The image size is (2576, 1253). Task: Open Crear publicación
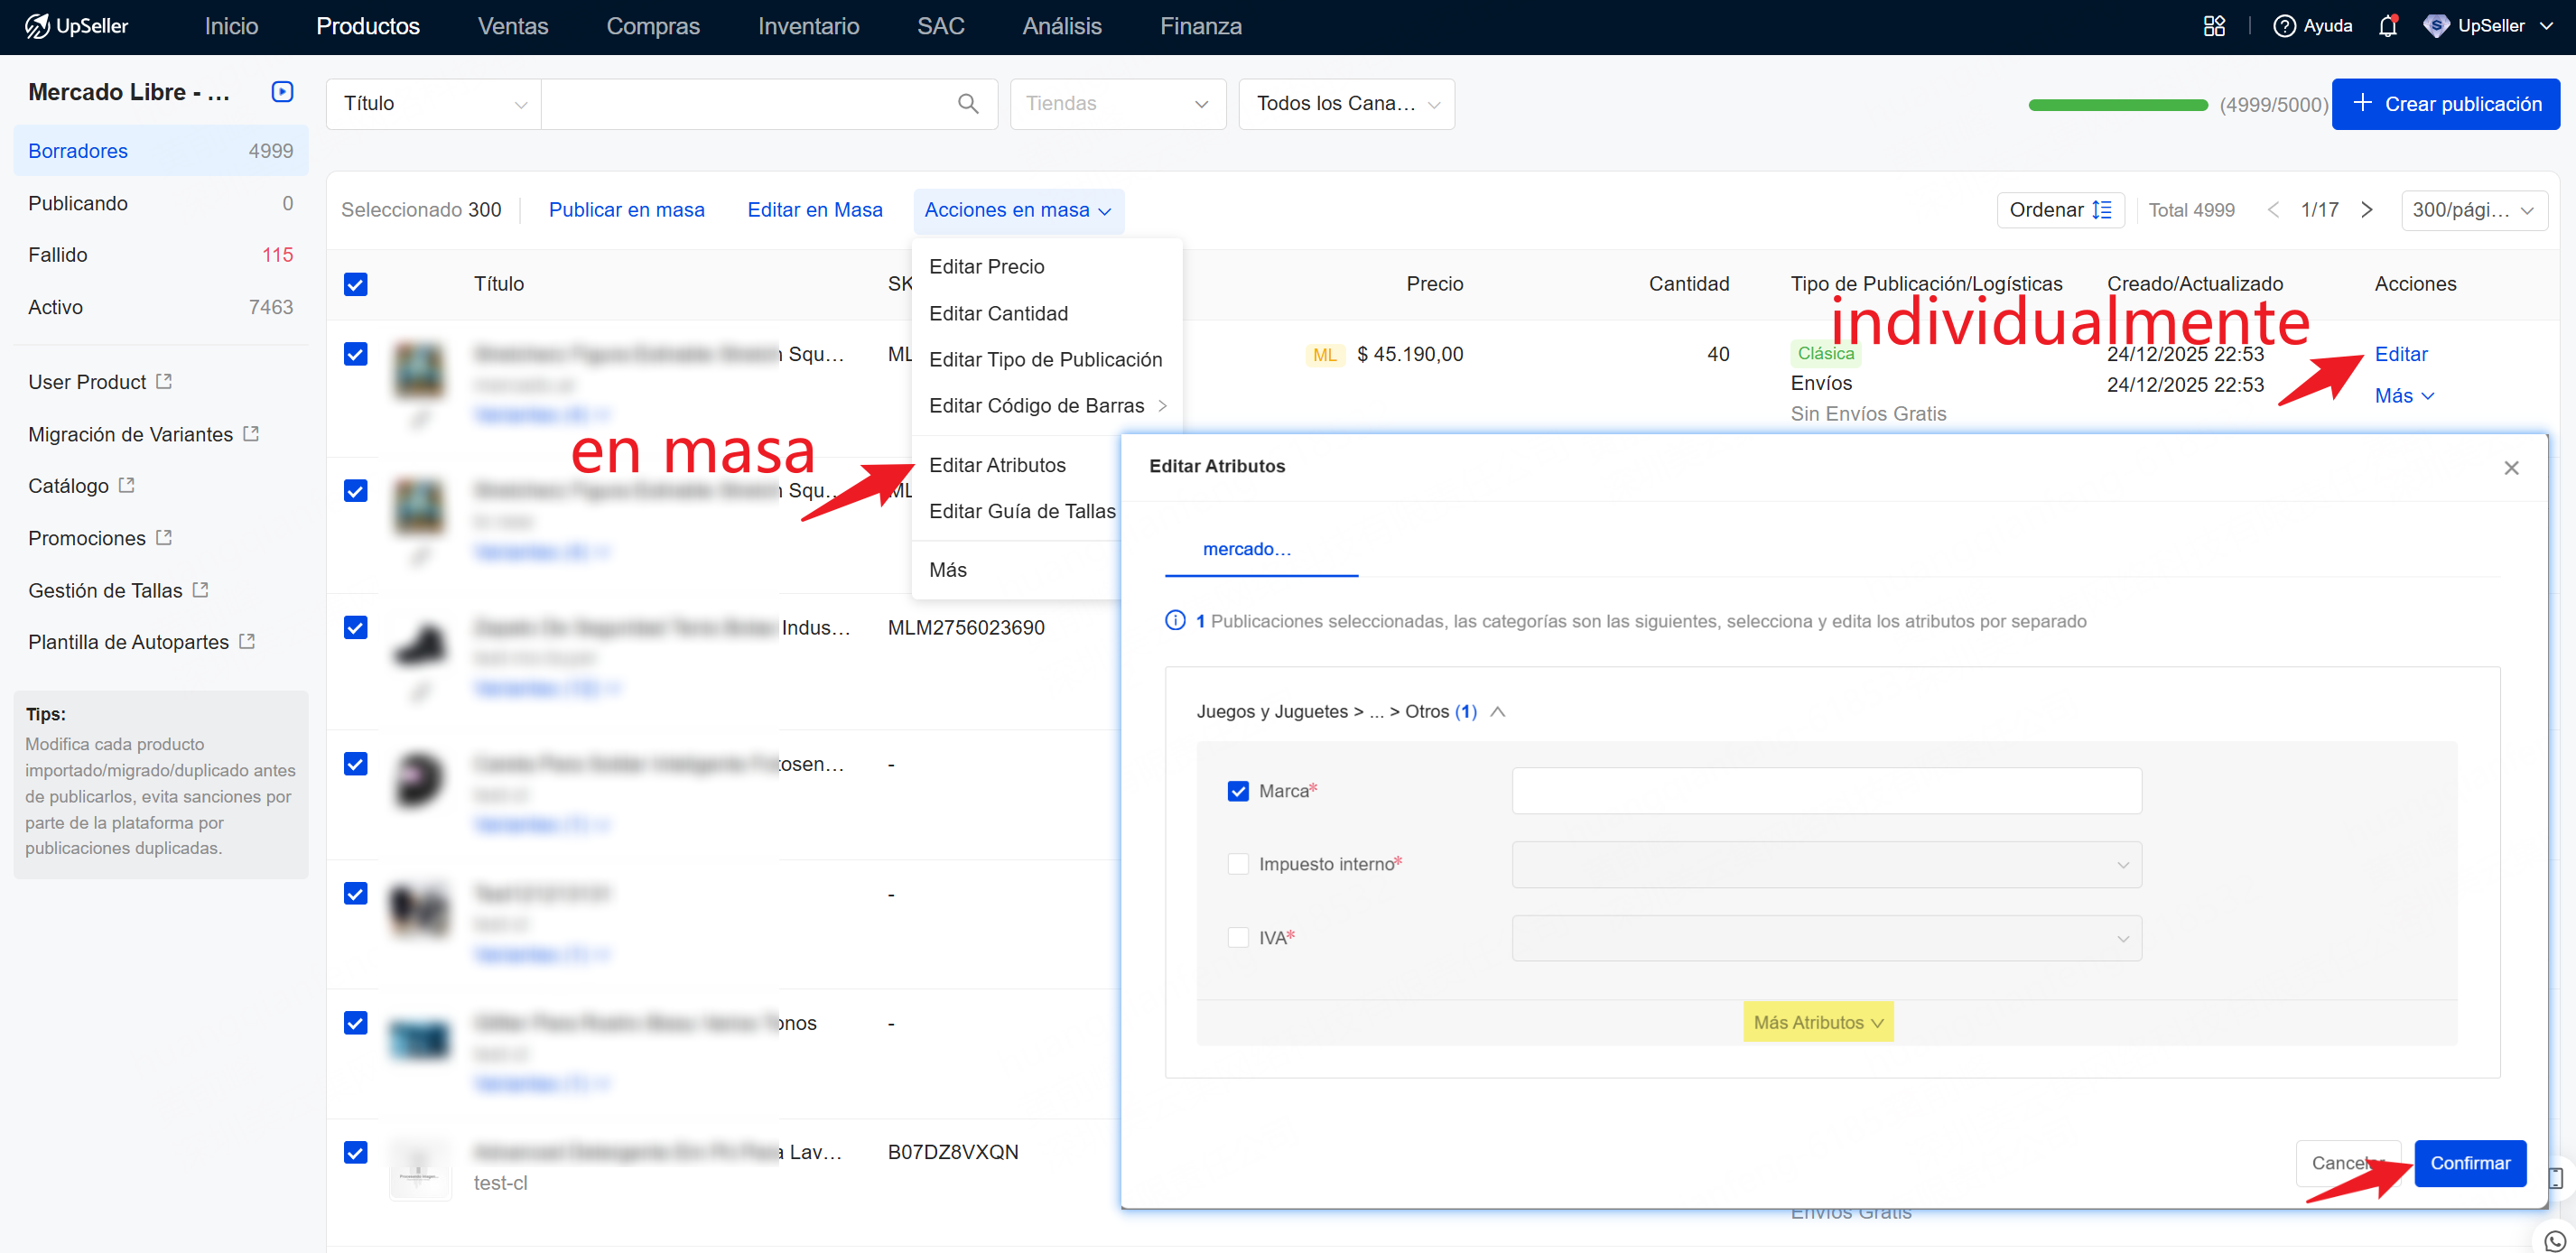pos(2445,103)
